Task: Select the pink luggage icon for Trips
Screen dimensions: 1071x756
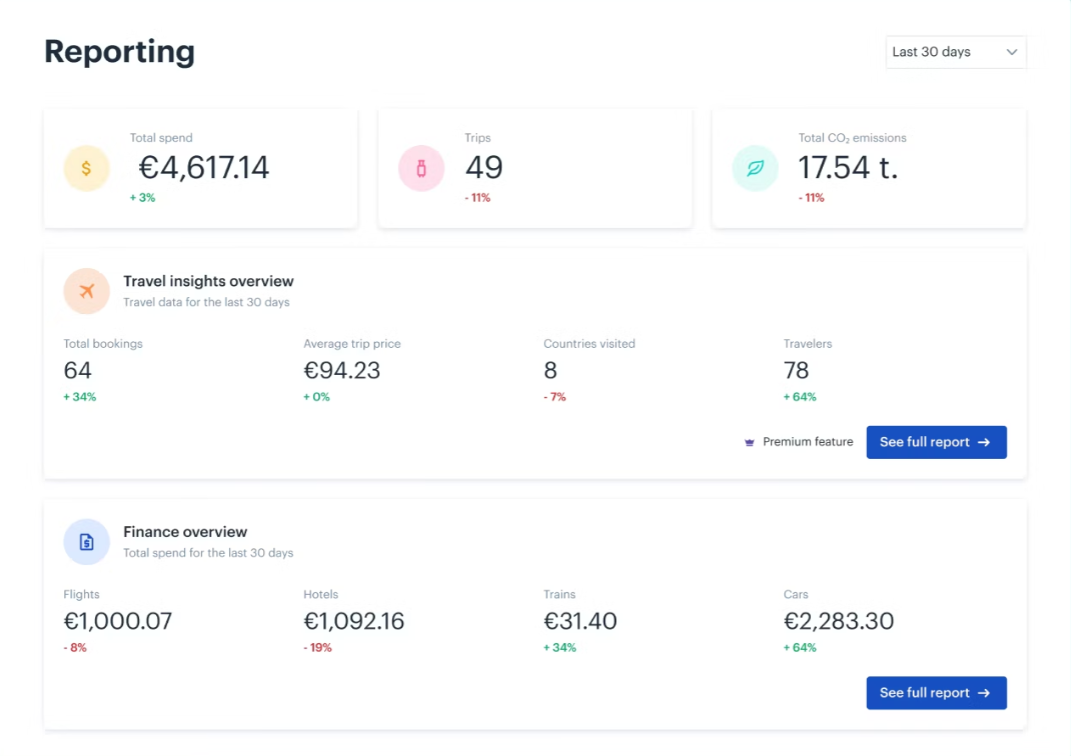Action: (x=421, y=168)
